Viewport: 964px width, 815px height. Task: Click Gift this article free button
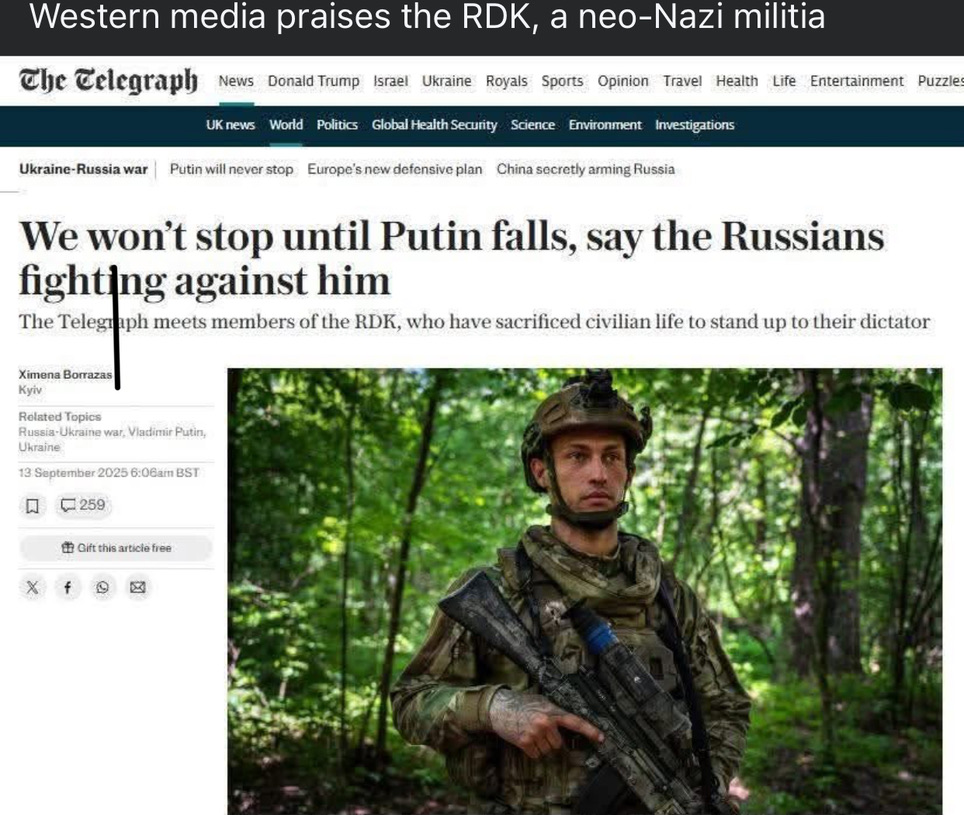[x=116, y=548]
